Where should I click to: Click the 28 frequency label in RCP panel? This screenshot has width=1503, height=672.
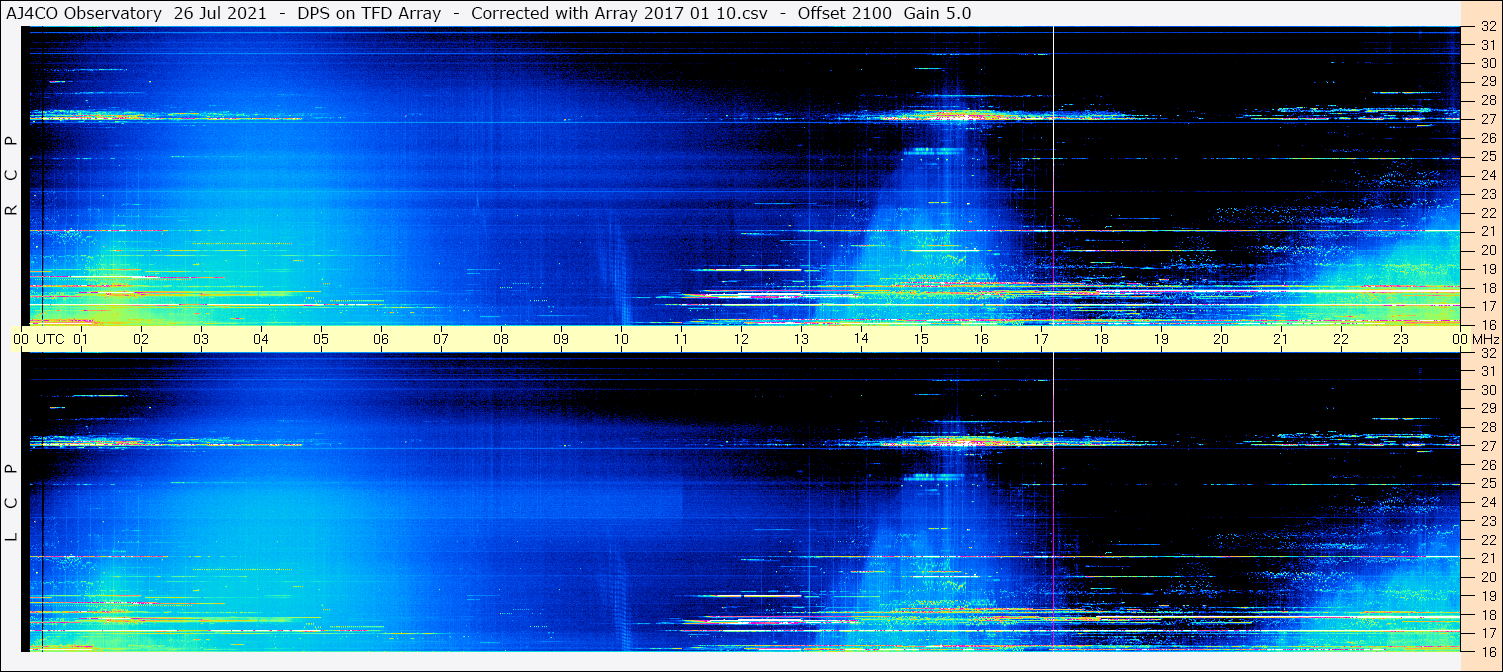[x=1487, y=100]
